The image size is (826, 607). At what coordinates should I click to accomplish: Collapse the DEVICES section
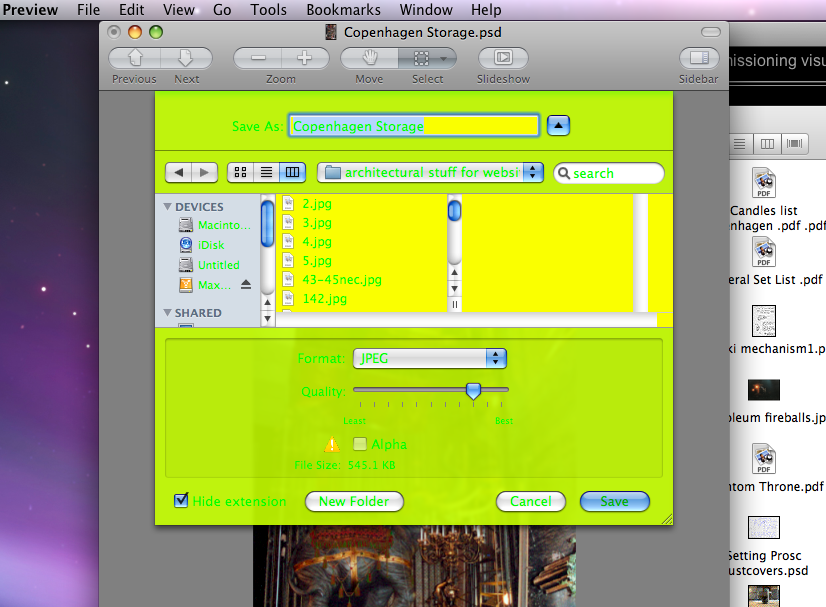tap(167, 206)
